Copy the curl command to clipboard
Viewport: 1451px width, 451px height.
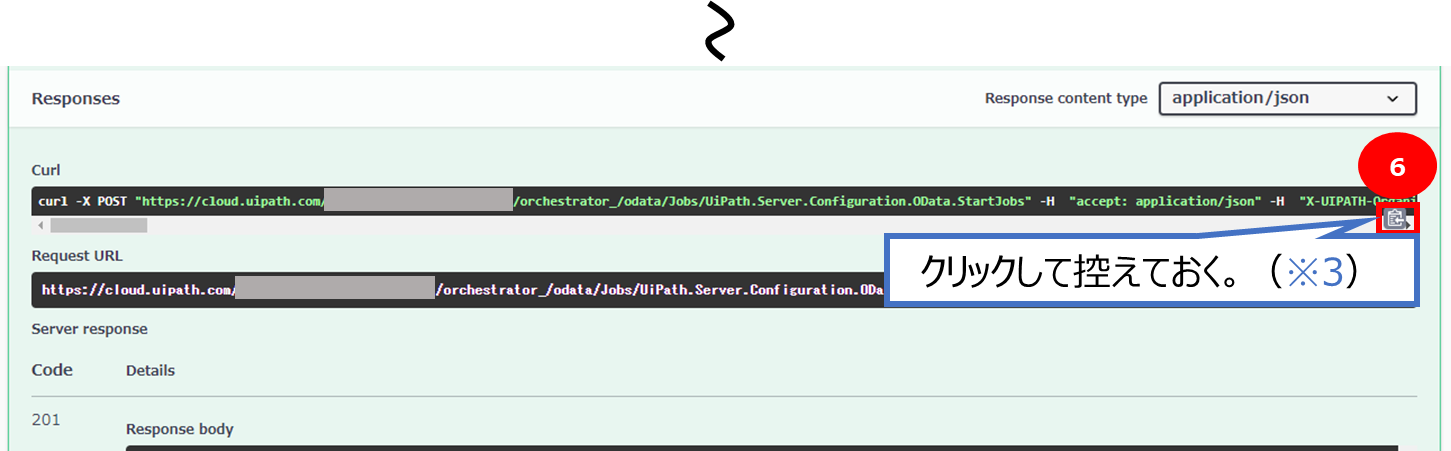click(x=1396, y=218)
